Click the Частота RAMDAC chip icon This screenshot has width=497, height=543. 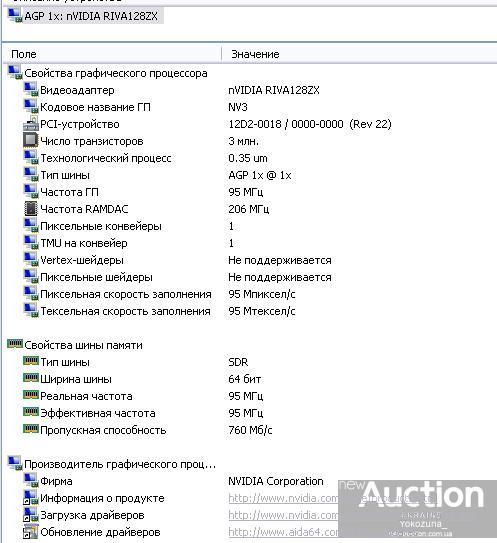[30, 208]
